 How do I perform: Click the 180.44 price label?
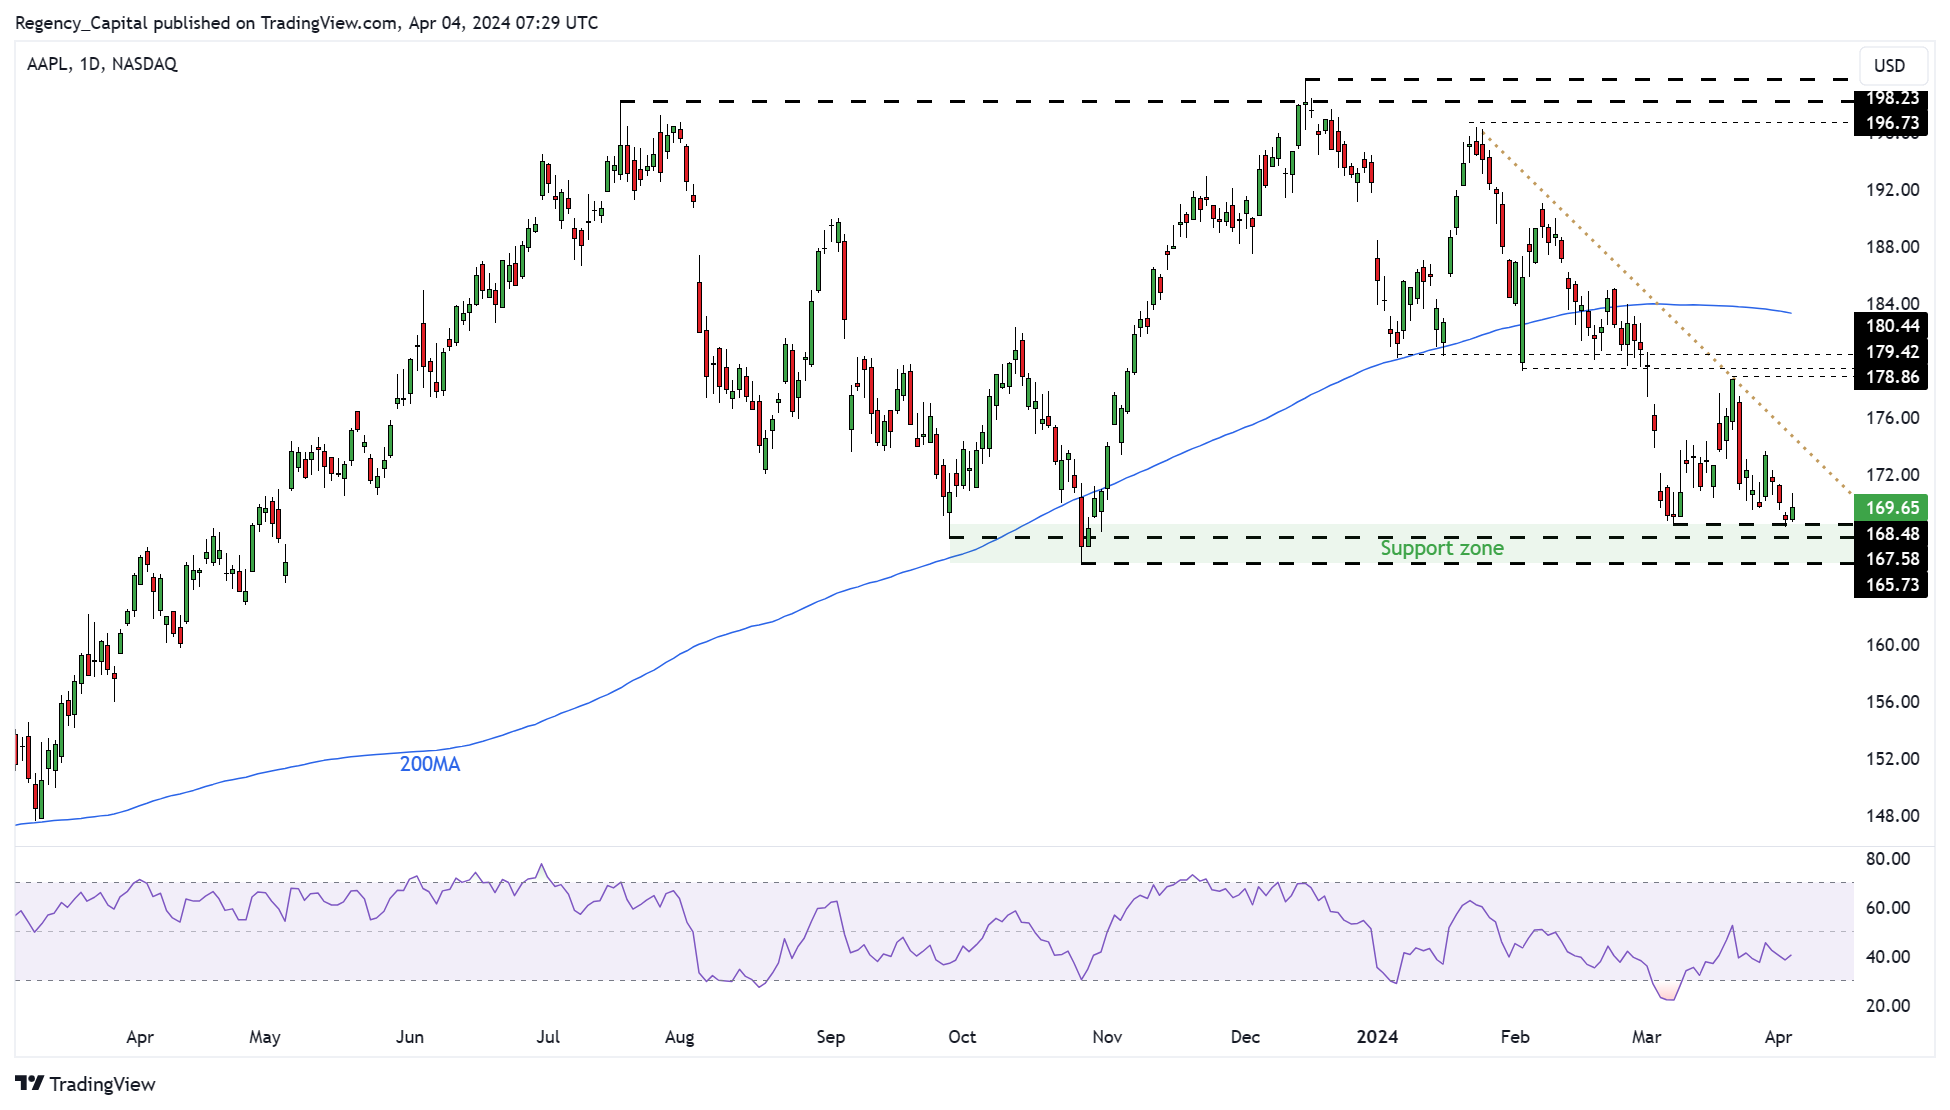(1889, 326)
